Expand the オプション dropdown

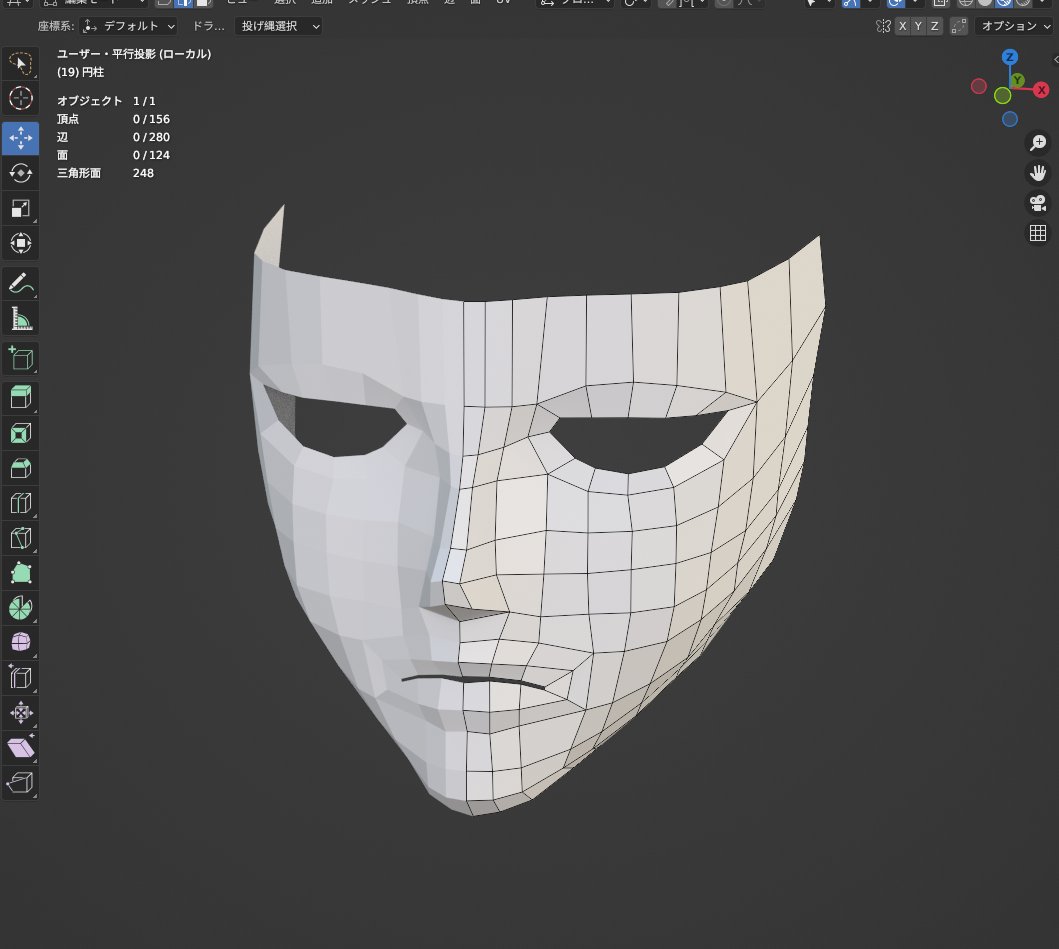click(x=1016, y=26)
